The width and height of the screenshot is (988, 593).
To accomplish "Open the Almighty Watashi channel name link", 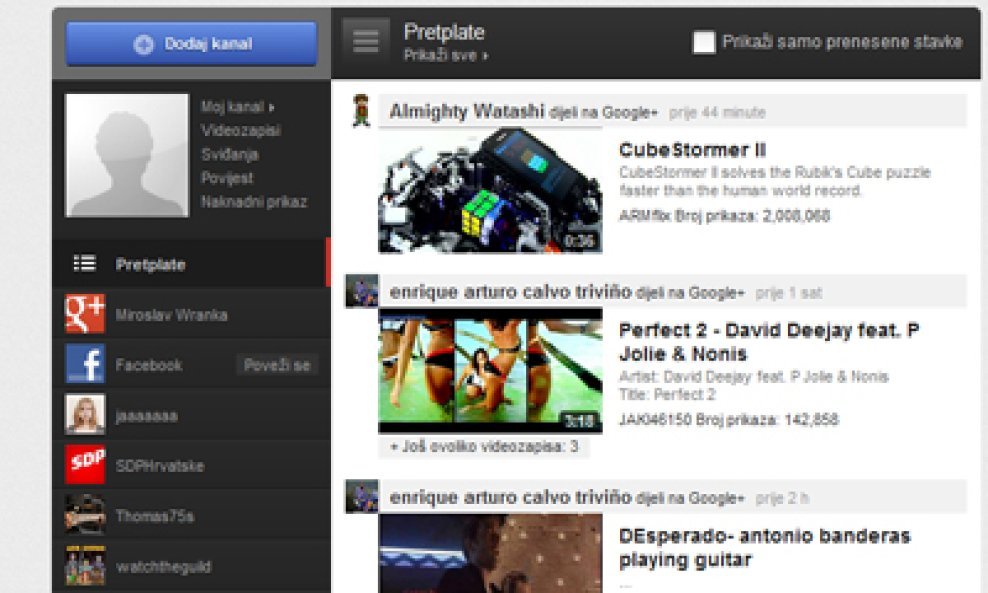I will 466,112.
